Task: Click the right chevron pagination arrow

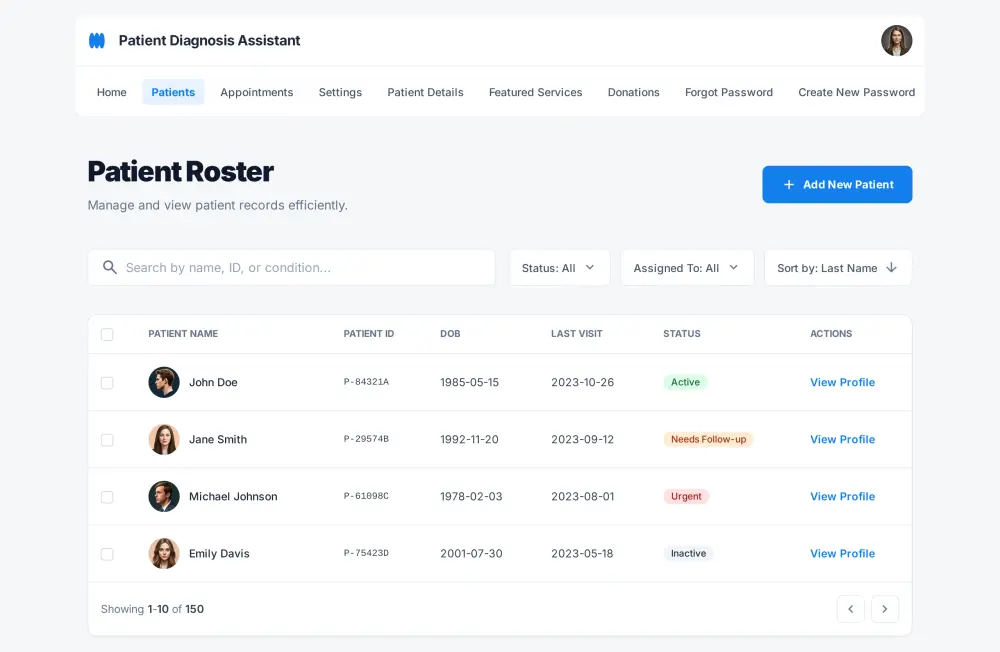Action: tap(885, 609)
